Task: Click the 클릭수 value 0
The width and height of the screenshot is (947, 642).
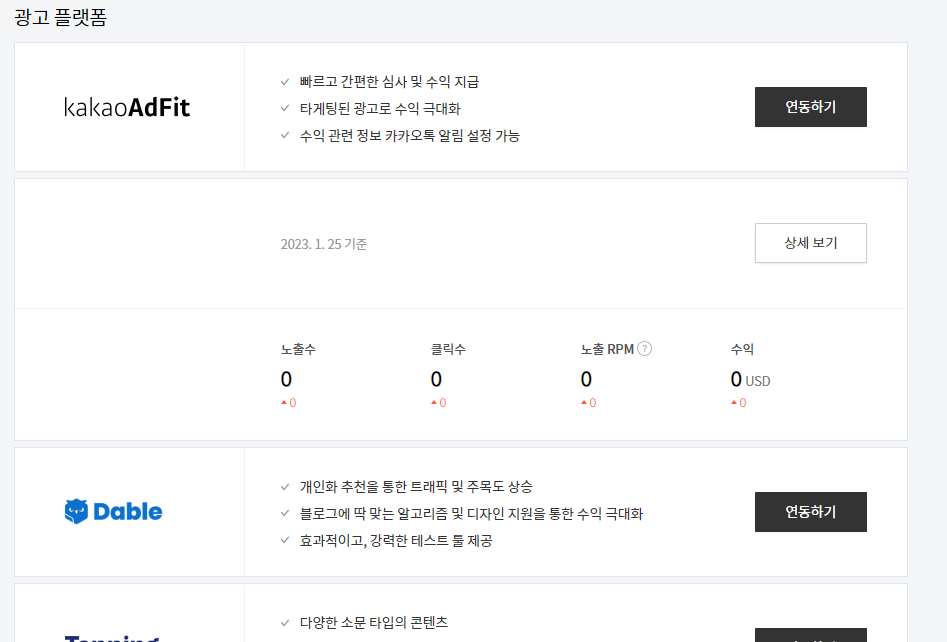Action: pyautogui.click(x=436, y=379)
